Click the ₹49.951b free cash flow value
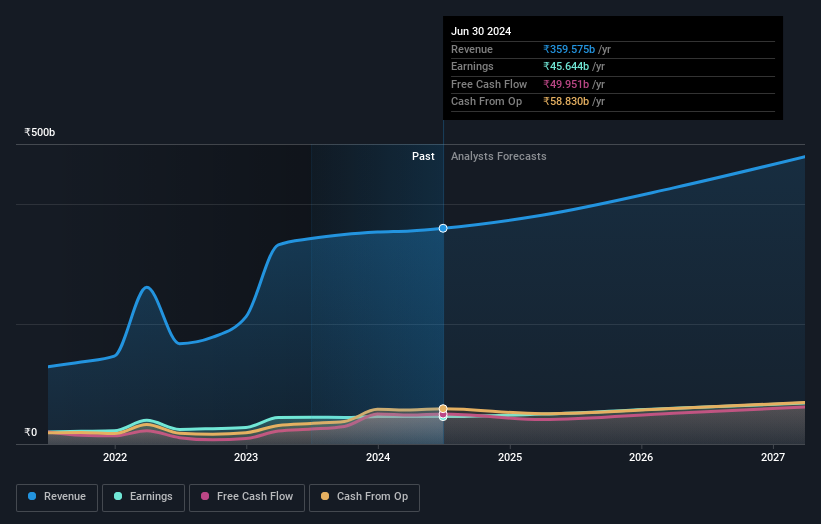The width and height of the screenshot is (821, 524). (566, 84)
